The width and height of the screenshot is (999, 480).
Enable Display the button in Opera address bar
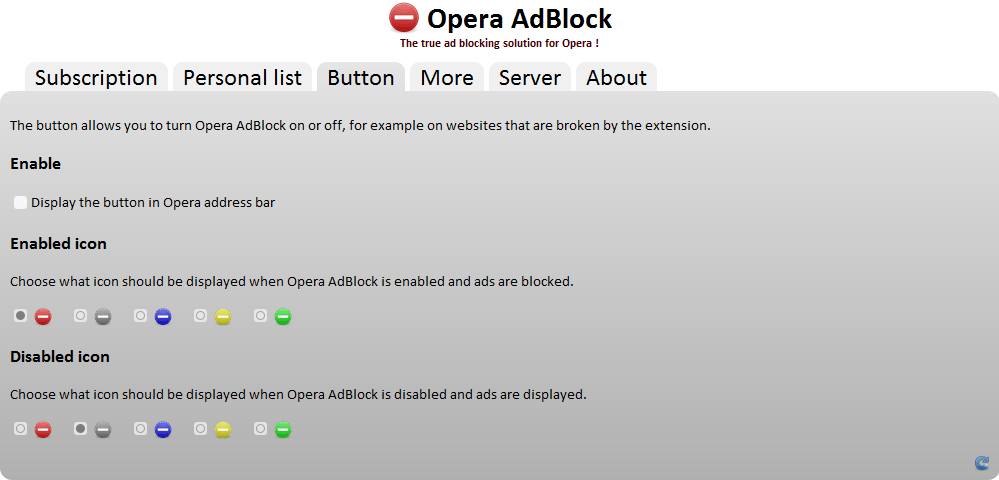pyautogui.click(x=20, y=203)
